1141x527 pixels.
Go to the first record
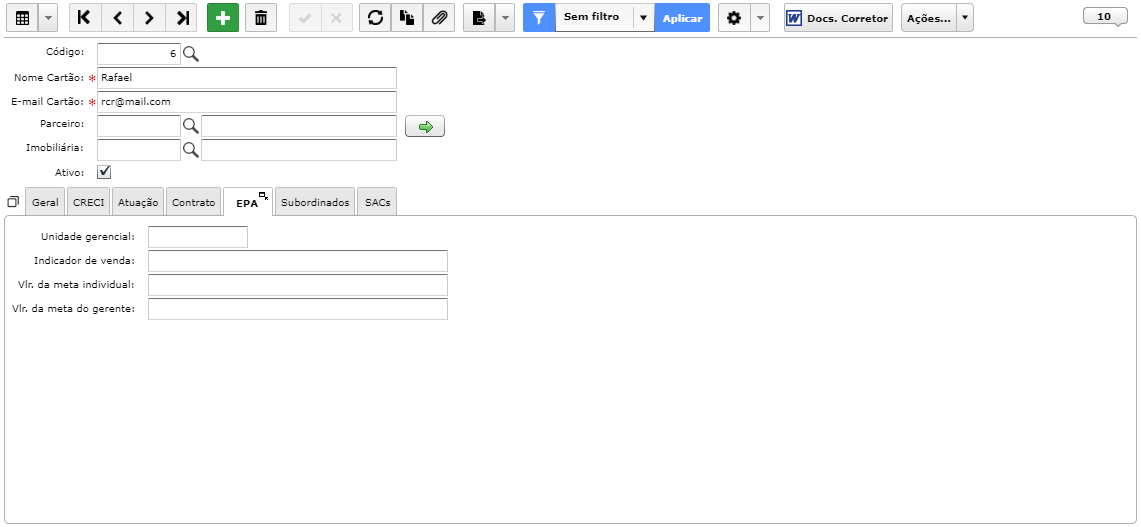[x=85, y=18]
